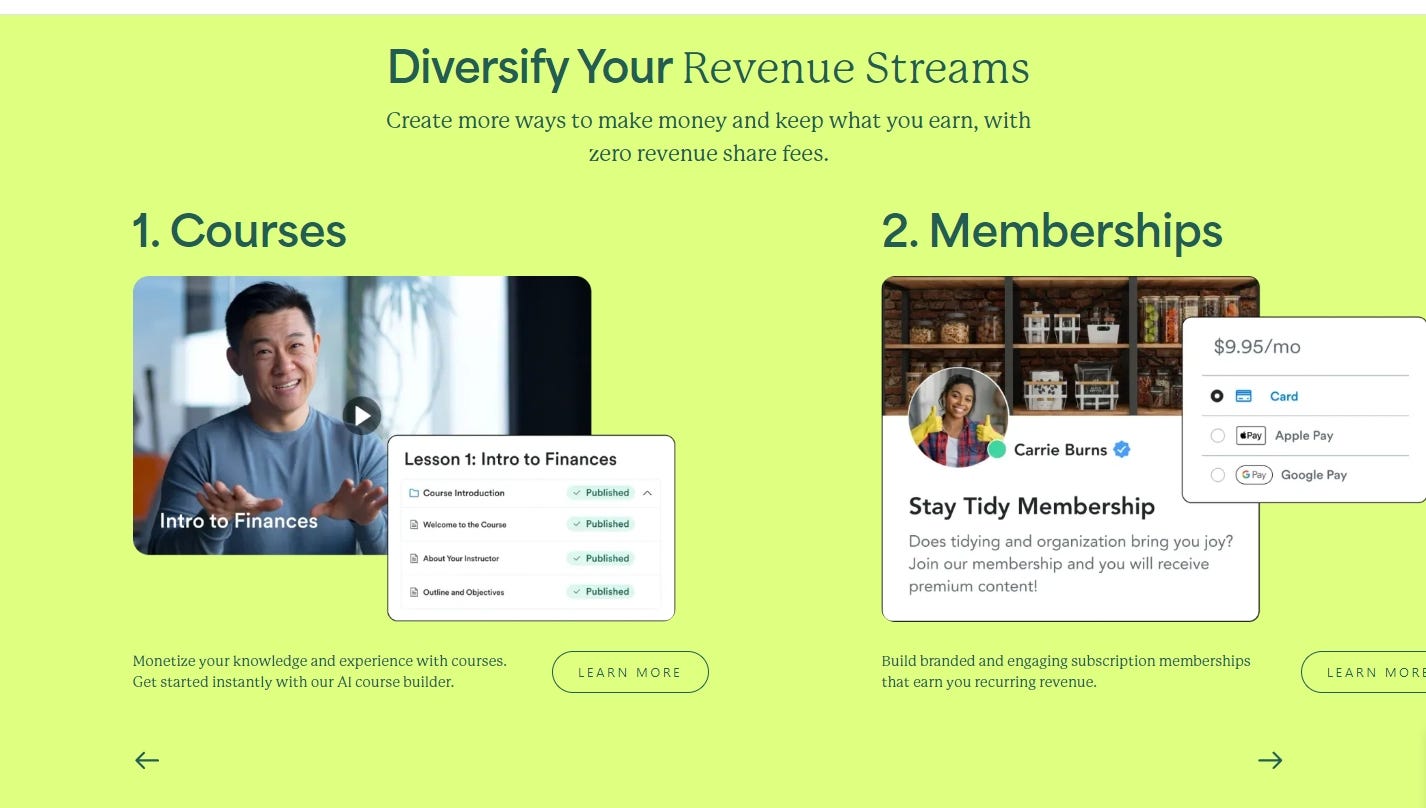Image resolution: width=1426 pixels, height=808 pixels.
Task: Play the Intro to Finances video
Action: (362, 415)
